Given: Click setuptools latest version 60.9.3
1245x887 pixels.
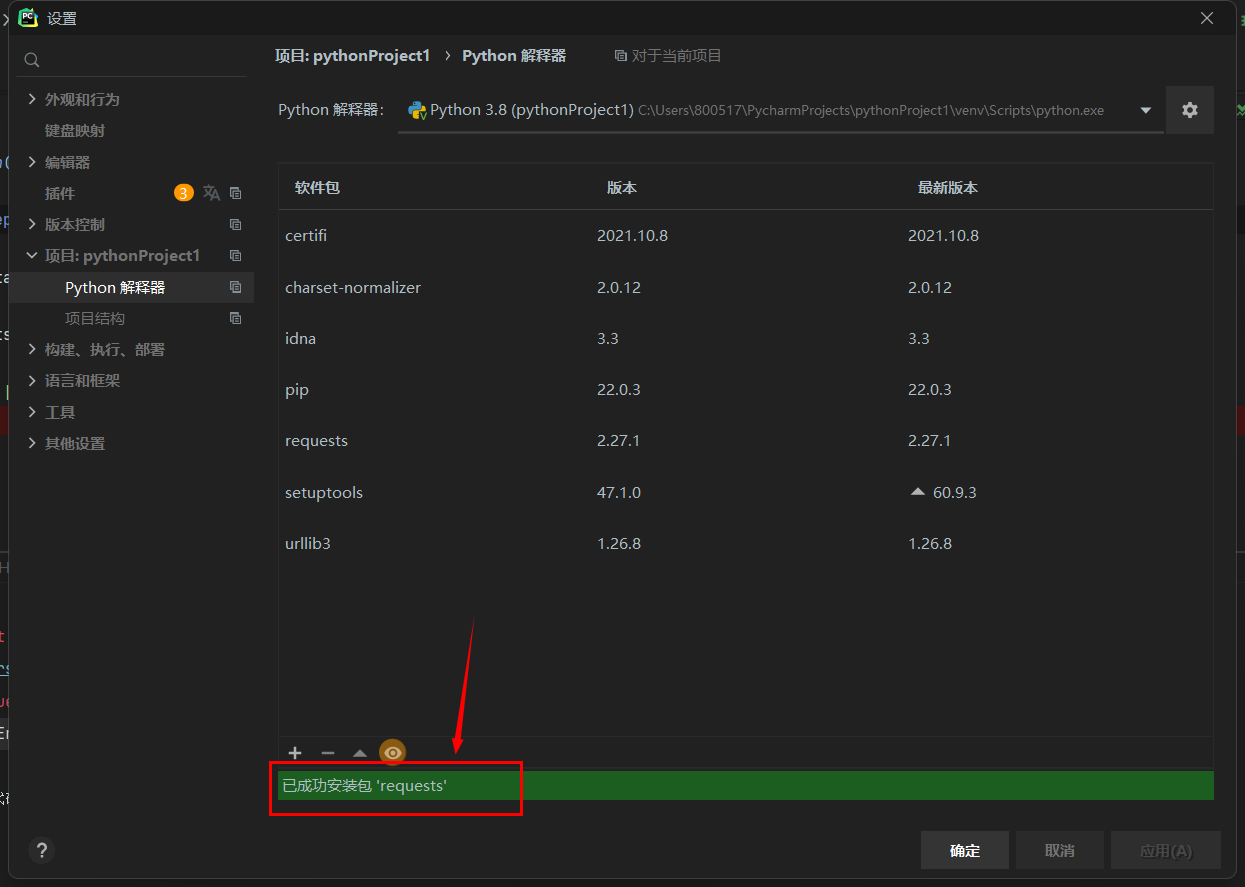Looking at the screenshot, I should (954, 492).
